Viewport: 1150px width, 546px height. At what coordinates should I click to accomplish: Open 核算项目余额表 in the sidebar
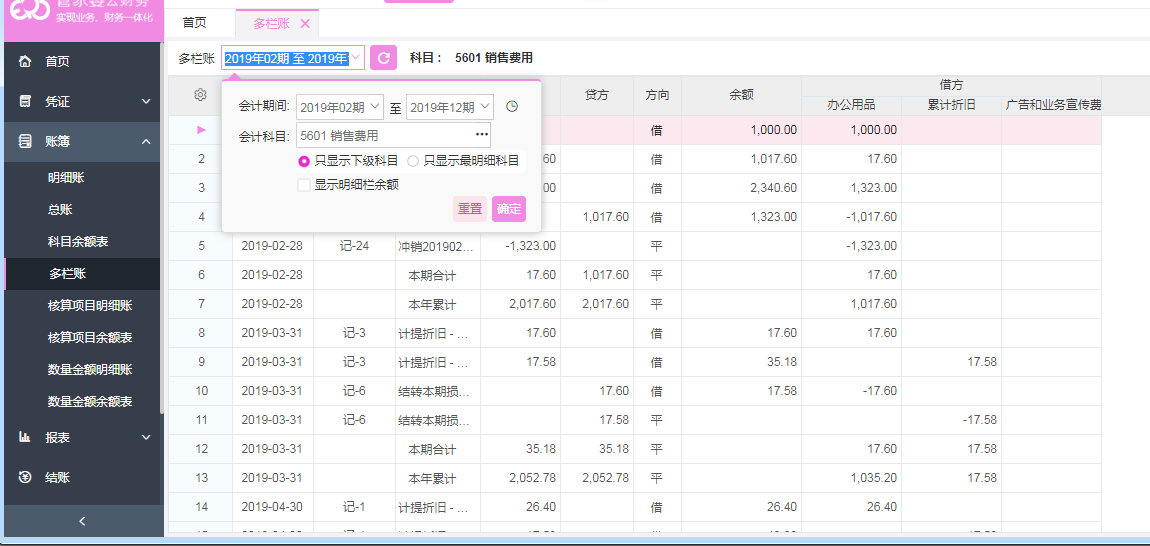[90, 338]
